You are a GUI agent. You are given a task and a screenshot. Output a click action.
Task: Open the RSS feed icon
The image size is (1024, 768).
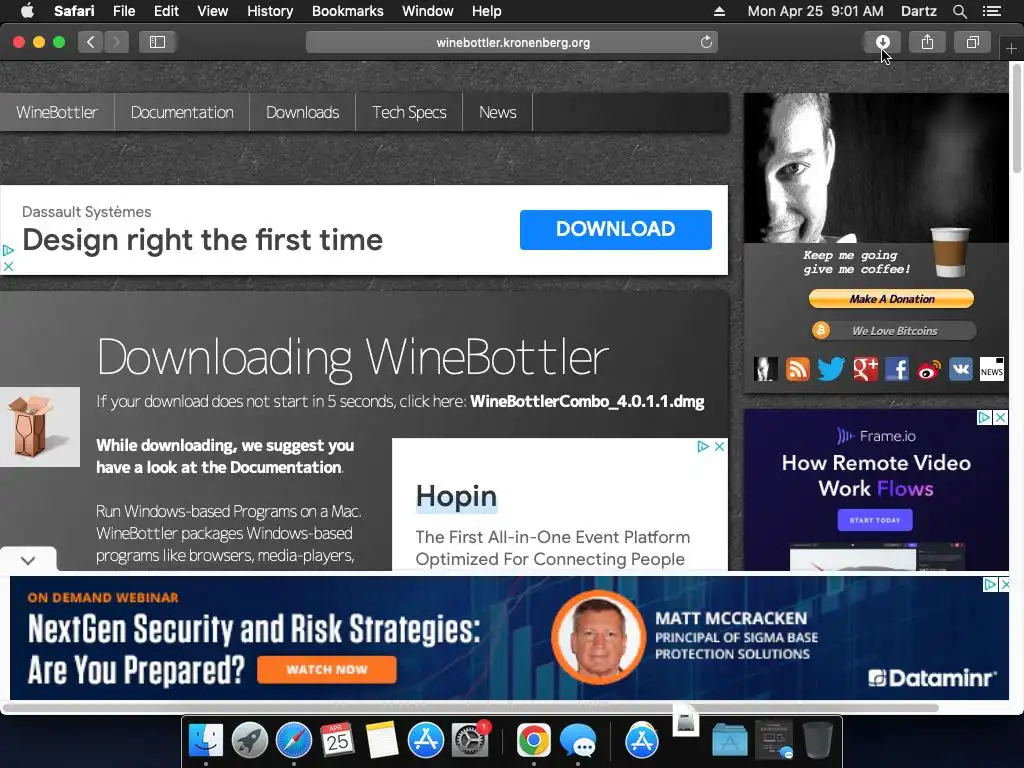click(797, 370)
